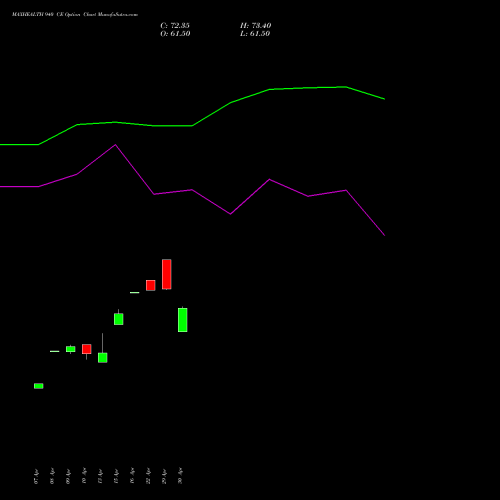This screenshot has width=500, height=500.
Task: Select the 30 Apr date label
Action: pyautogui.click(x=180, y=476)
